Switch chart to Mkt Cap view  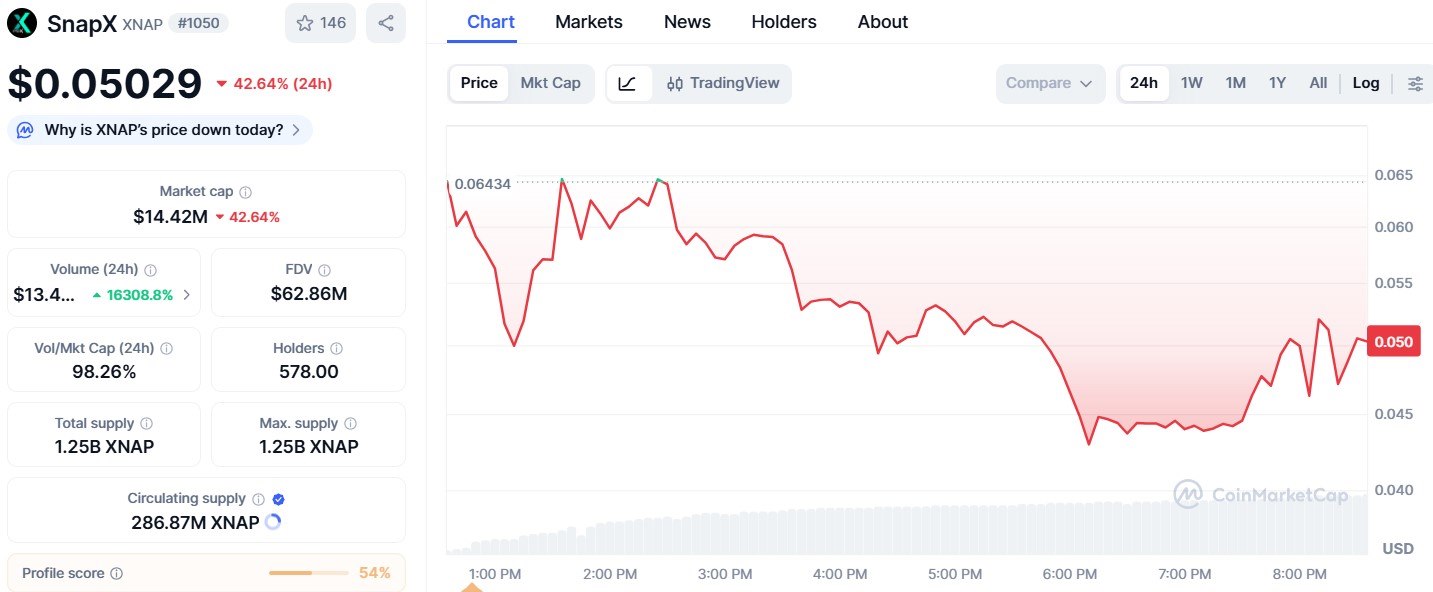[x=550, y=83]
